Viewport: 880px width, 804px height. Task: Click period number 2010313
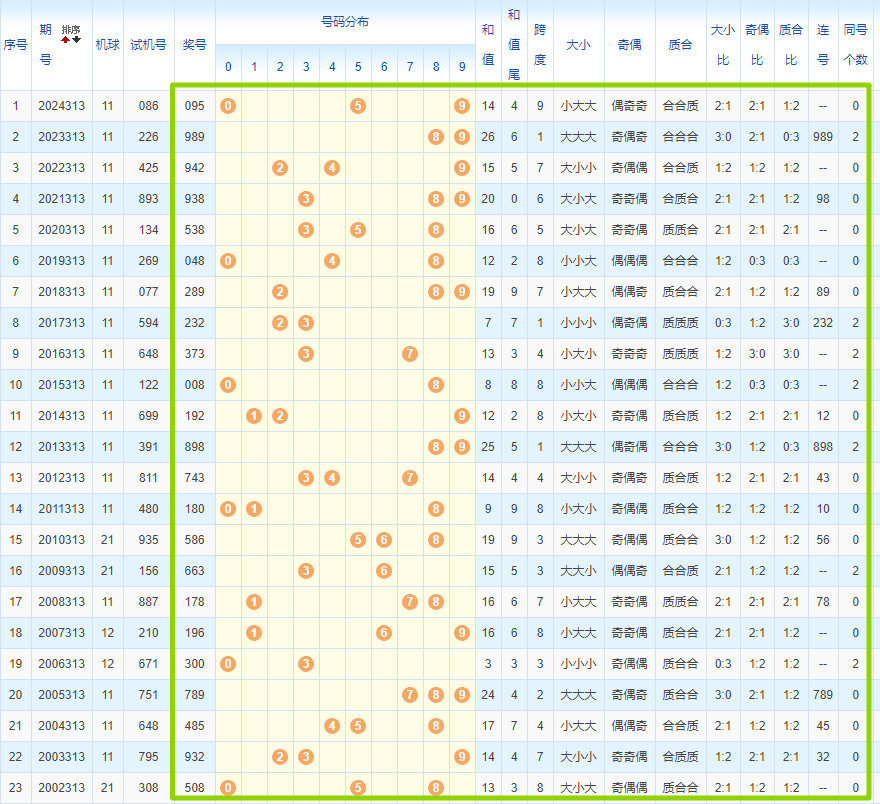61,540
